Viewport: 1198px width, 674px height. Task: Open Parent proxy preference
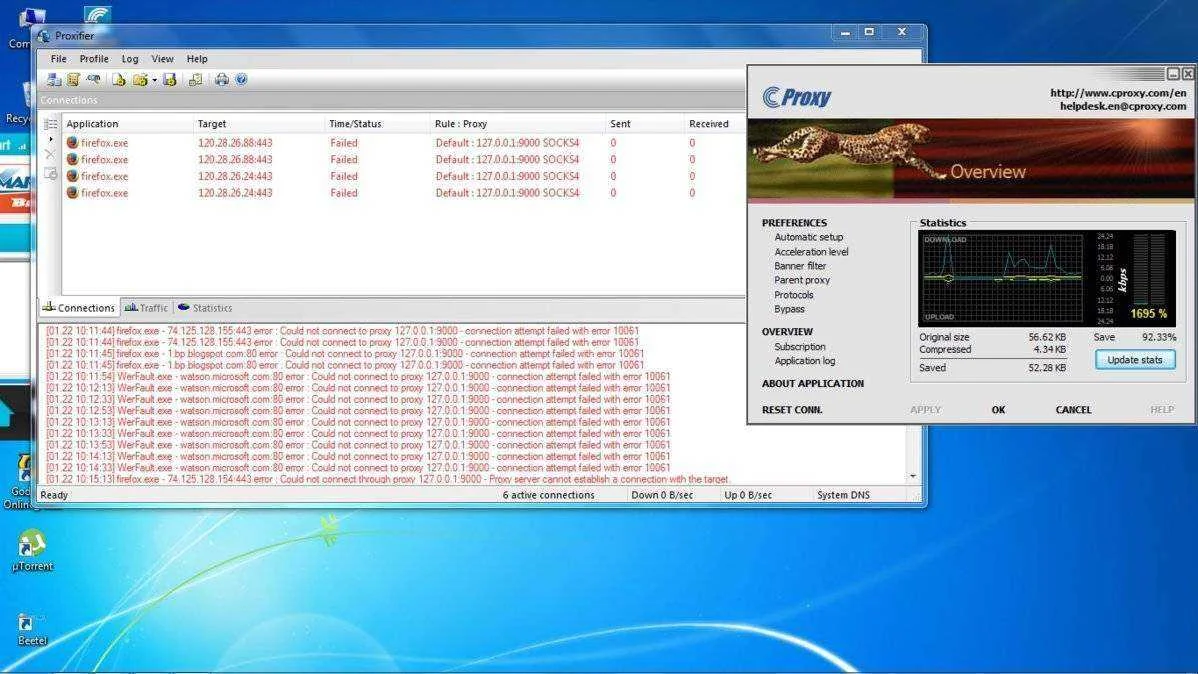tap(801, 280)
